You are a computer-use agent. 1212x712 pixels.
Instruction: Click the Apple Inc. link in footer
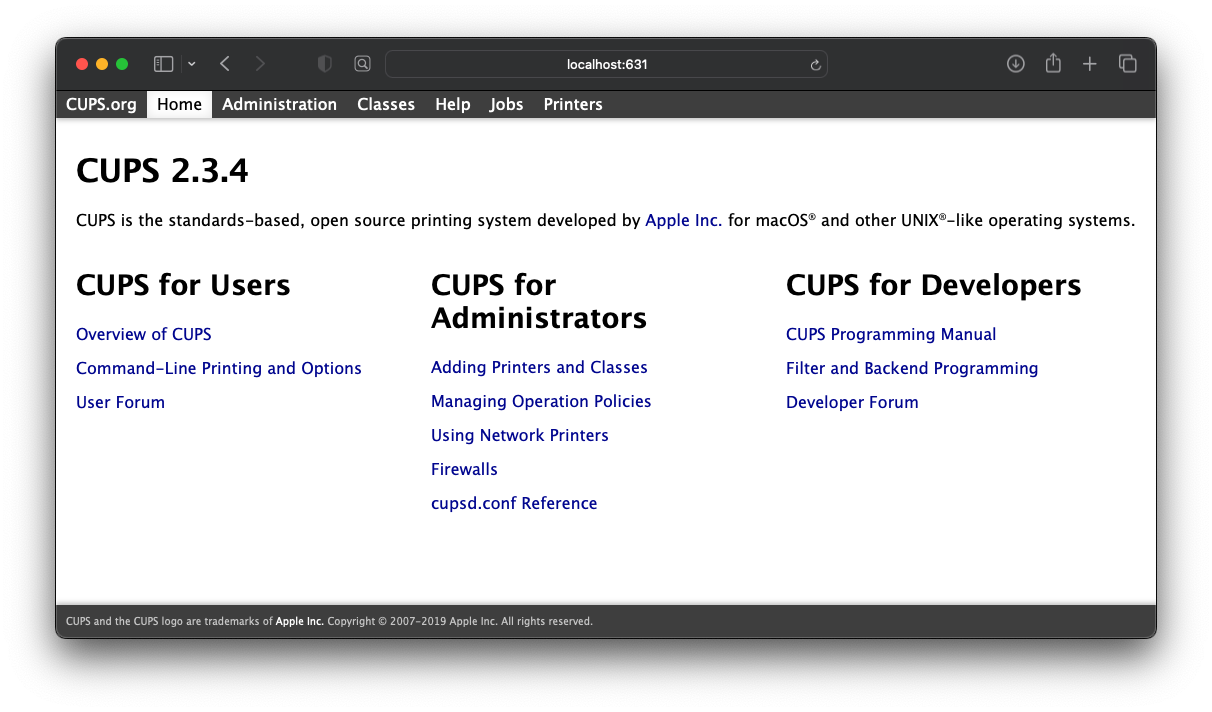pos(300,621)
